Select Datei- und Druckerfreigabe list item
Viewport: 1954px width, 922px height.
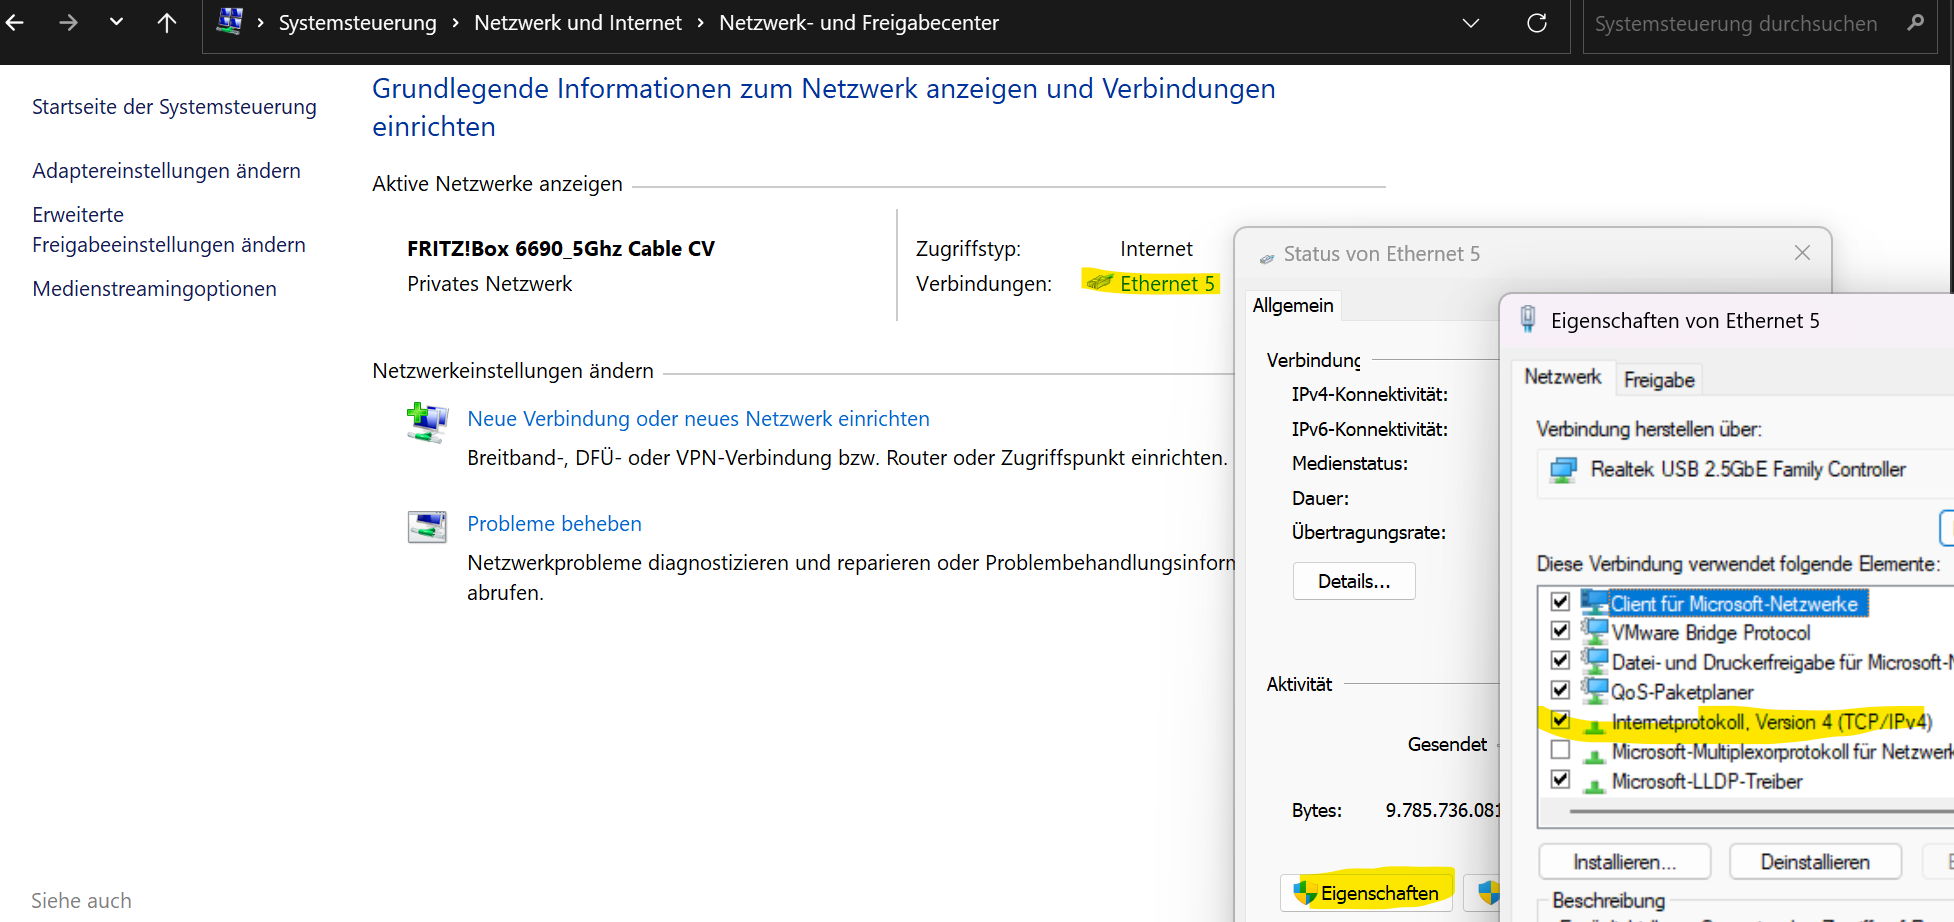[x=1782, y=663]
